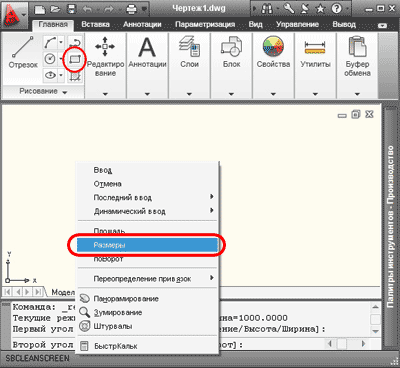
Task: Select the circle drawing tool
Action: coord(50,59)
